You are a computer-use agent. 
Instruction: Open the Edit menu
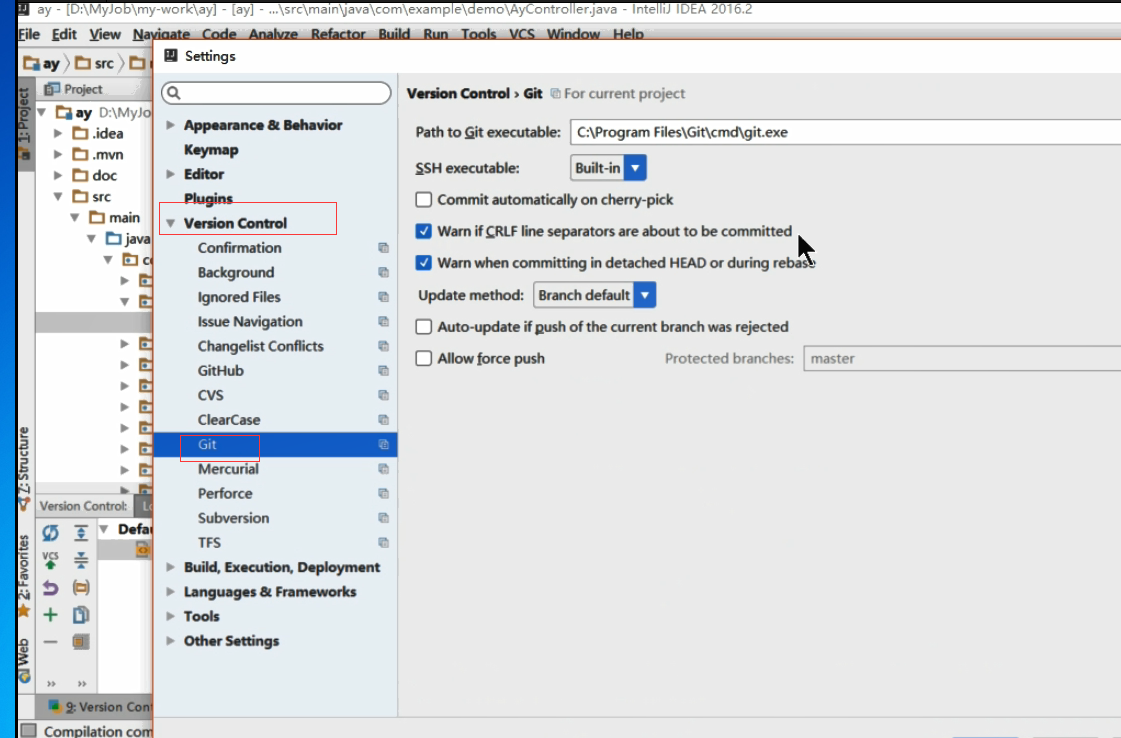pyautogui.click(x=64, y=34)
